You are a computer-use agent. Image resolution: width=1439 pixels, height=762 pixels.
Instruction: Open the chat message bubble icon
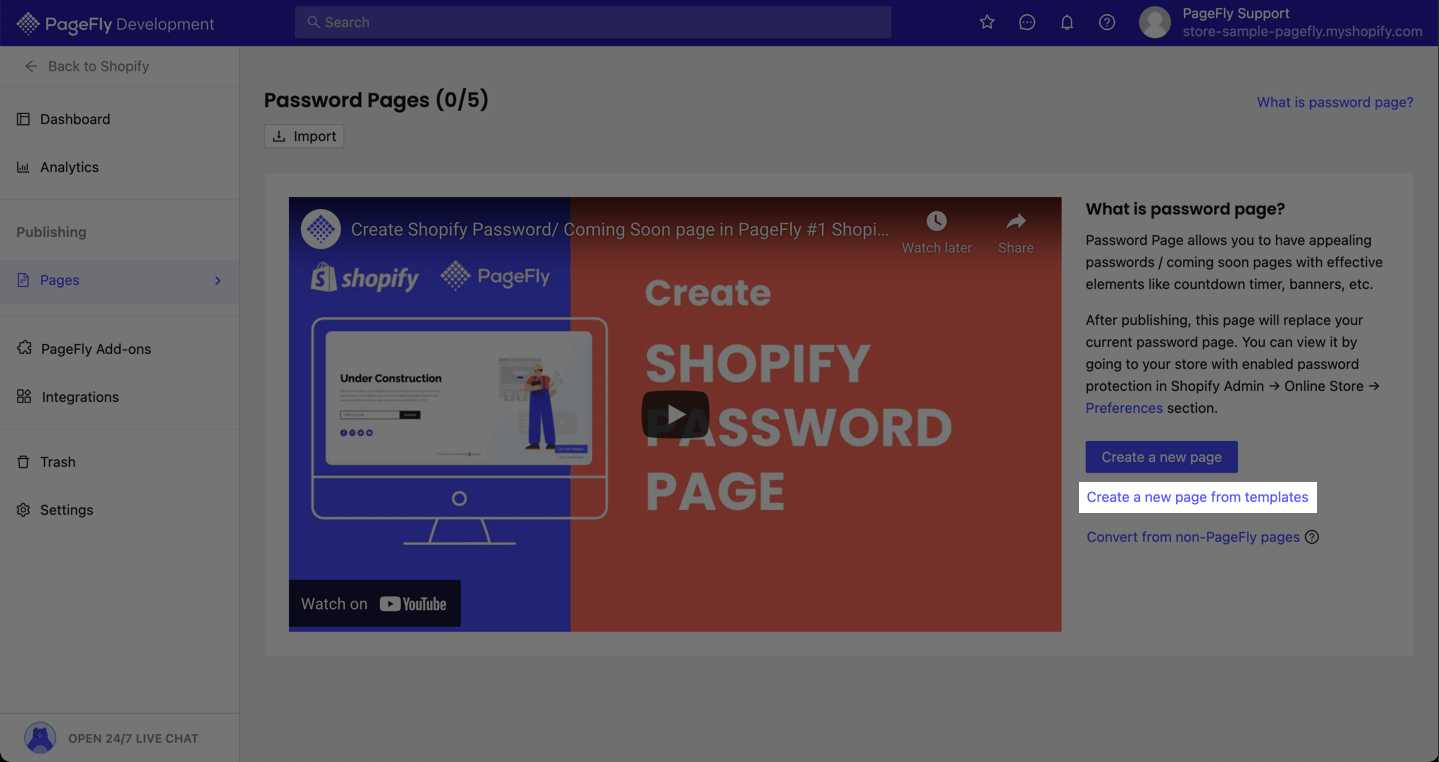coord(1027,22)
